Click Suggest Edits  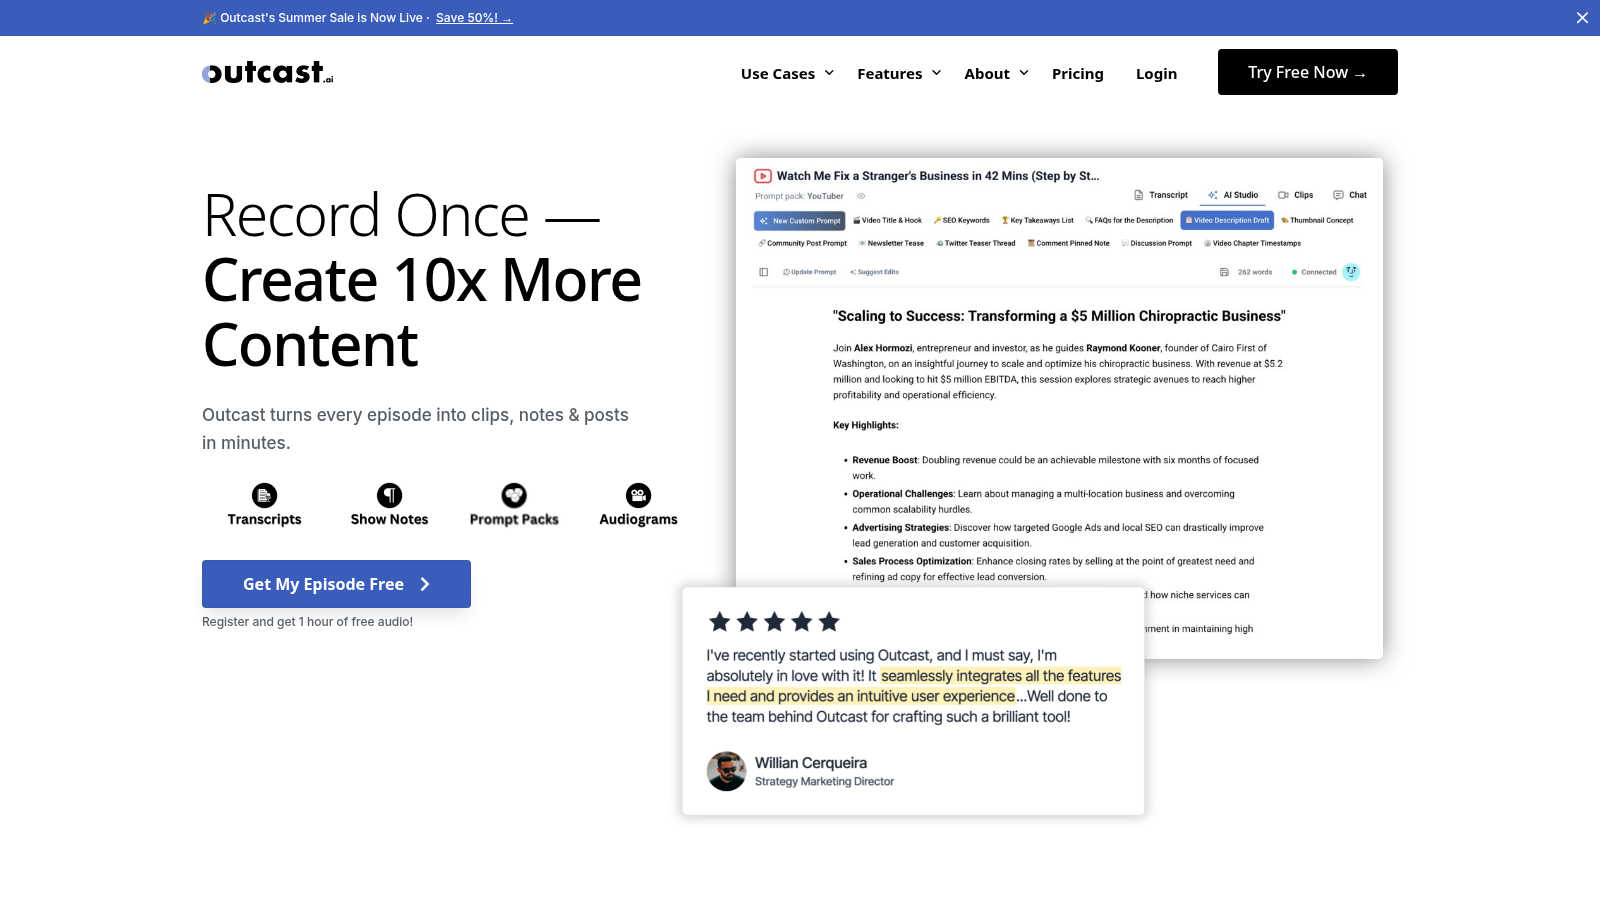(x=874, y=272)
